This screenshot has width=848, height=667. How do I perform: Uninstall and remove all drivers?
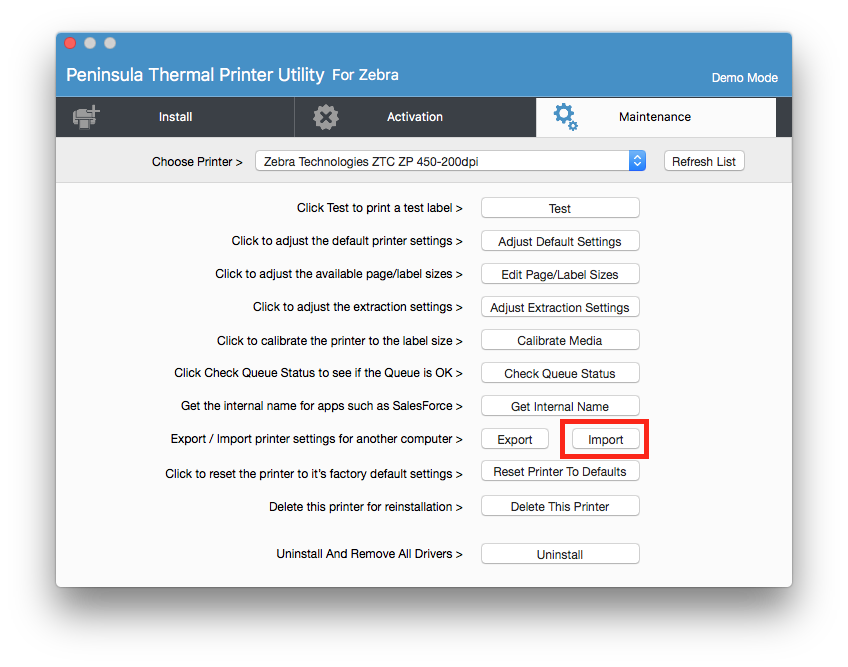(560, 554)
